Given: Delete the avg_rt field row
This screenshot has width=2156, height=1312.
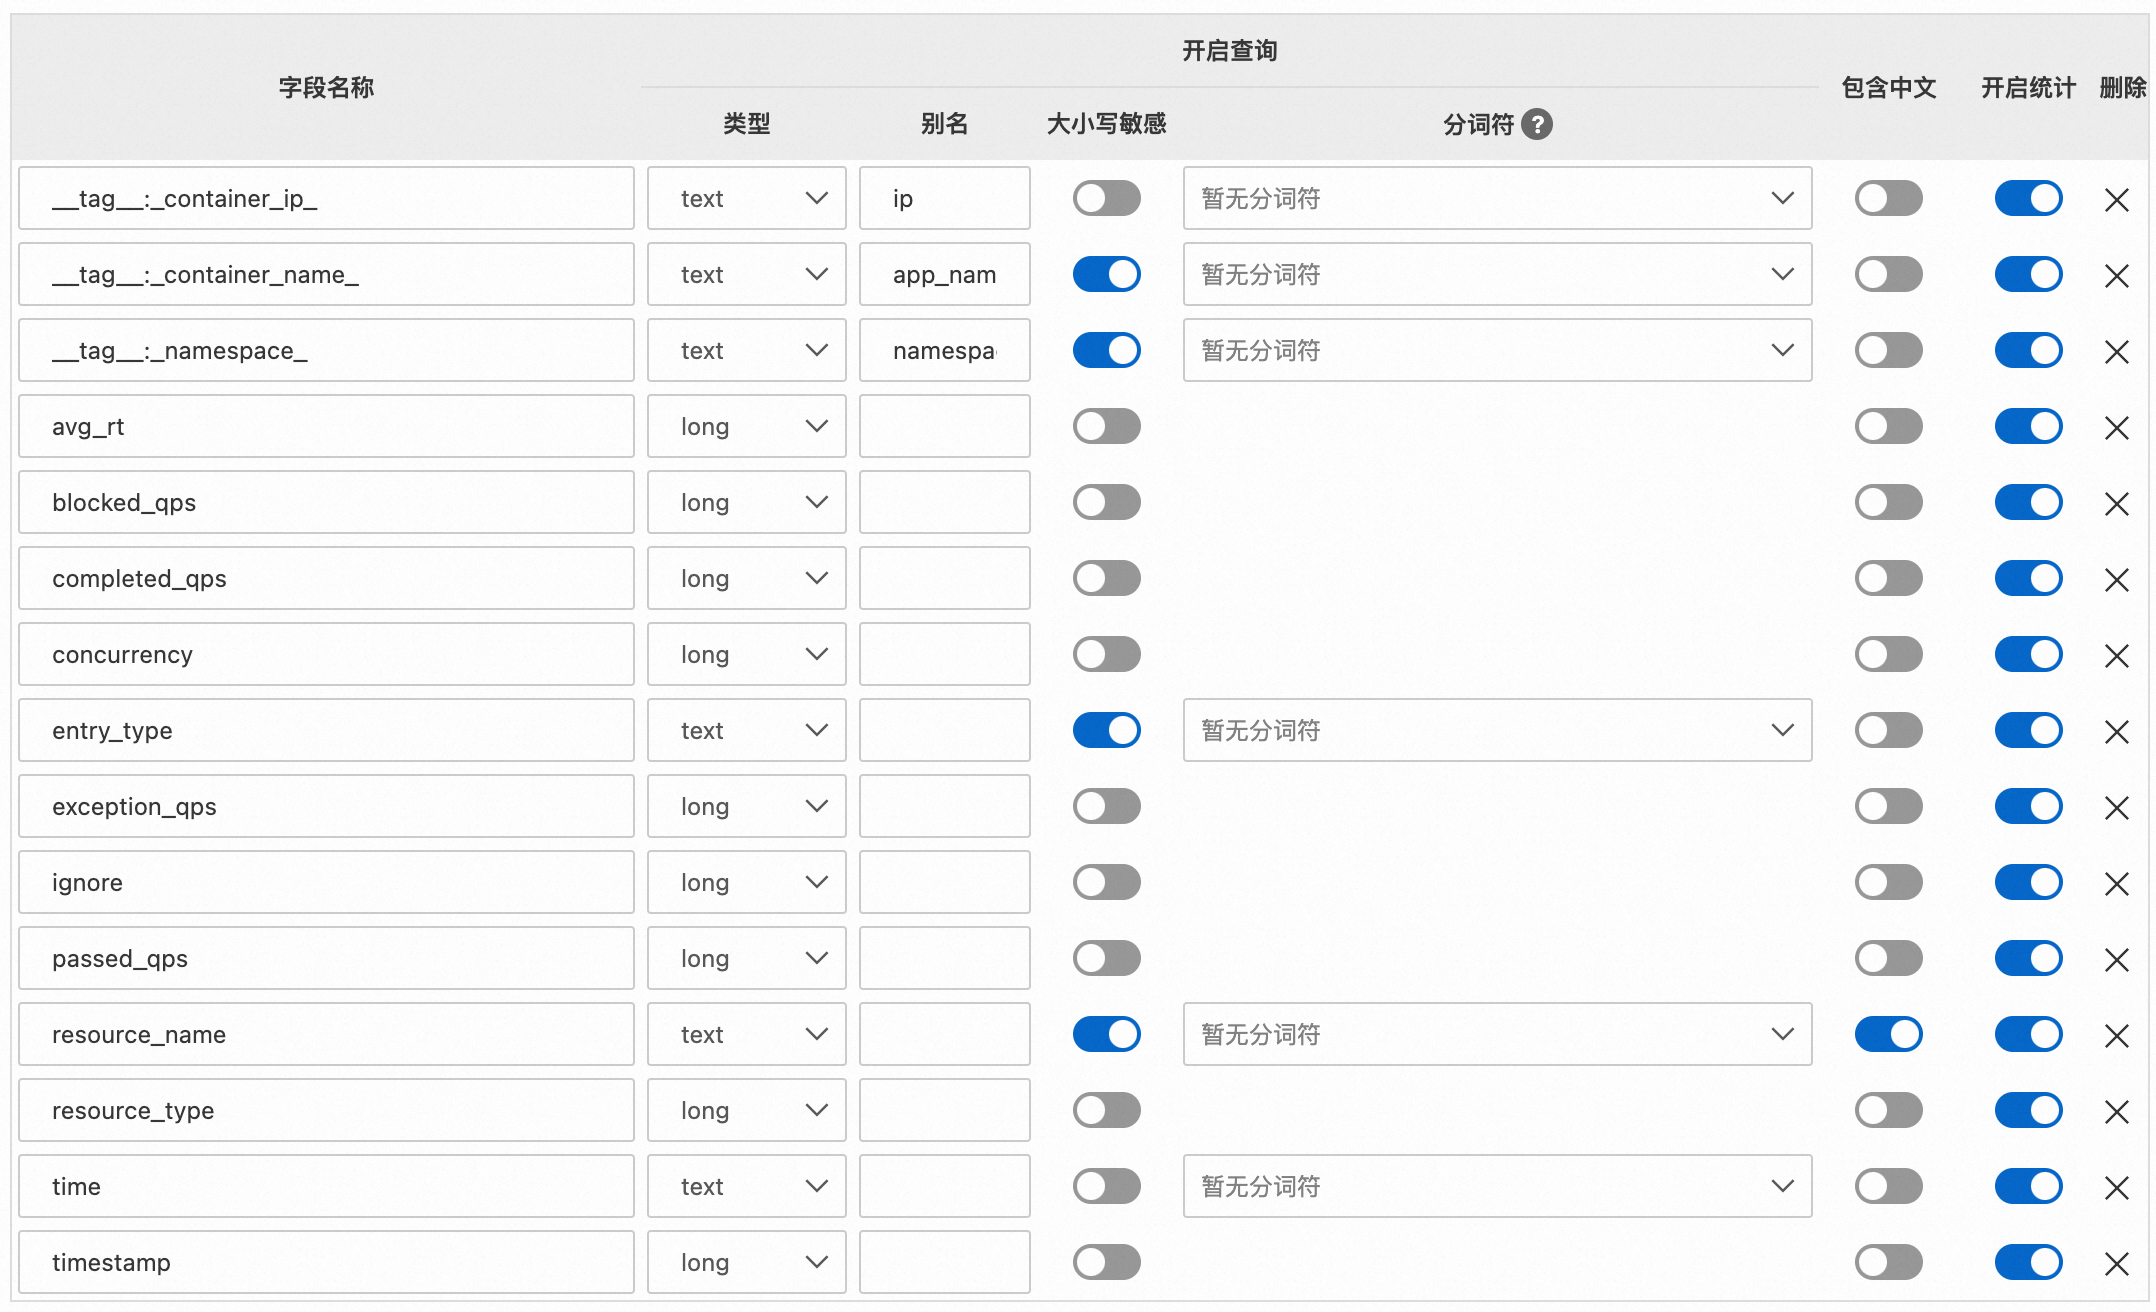Looking at the screenshot, I should [2116, 428].
